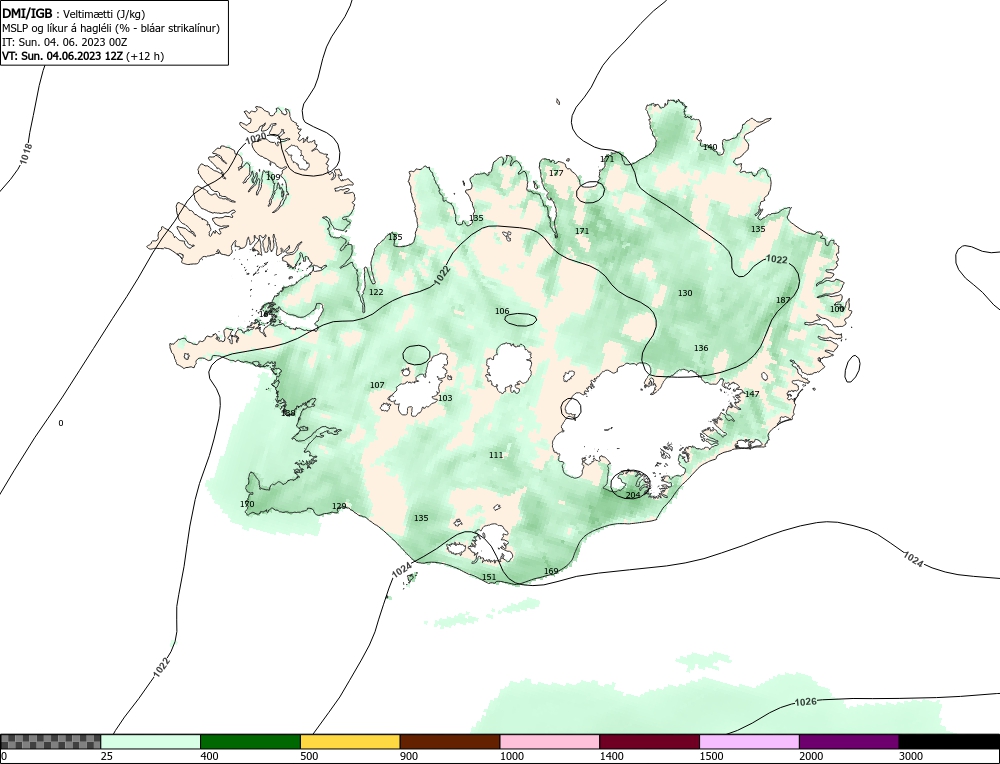The width and height of the screenshot is (1000, 764).
Task: Click the legend tick label 900
Action: click(409, 756)
